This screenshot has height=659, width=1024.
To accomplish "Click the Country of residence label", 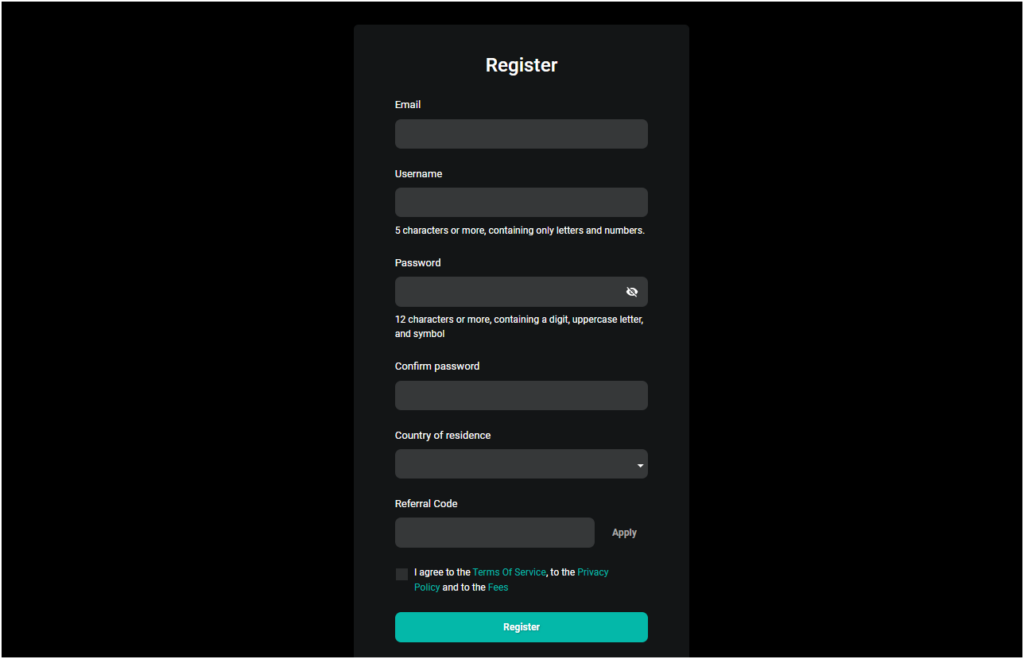I will (x=442, y=436).
